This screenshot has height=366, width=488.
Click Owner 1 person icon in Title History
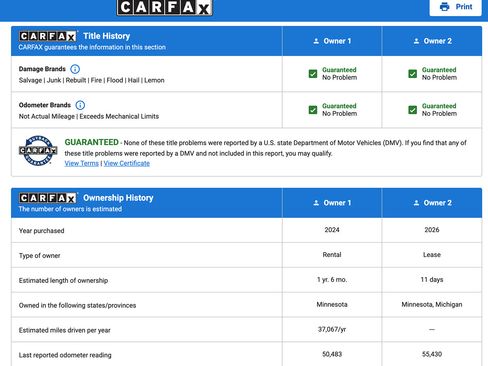pos(316,41)
